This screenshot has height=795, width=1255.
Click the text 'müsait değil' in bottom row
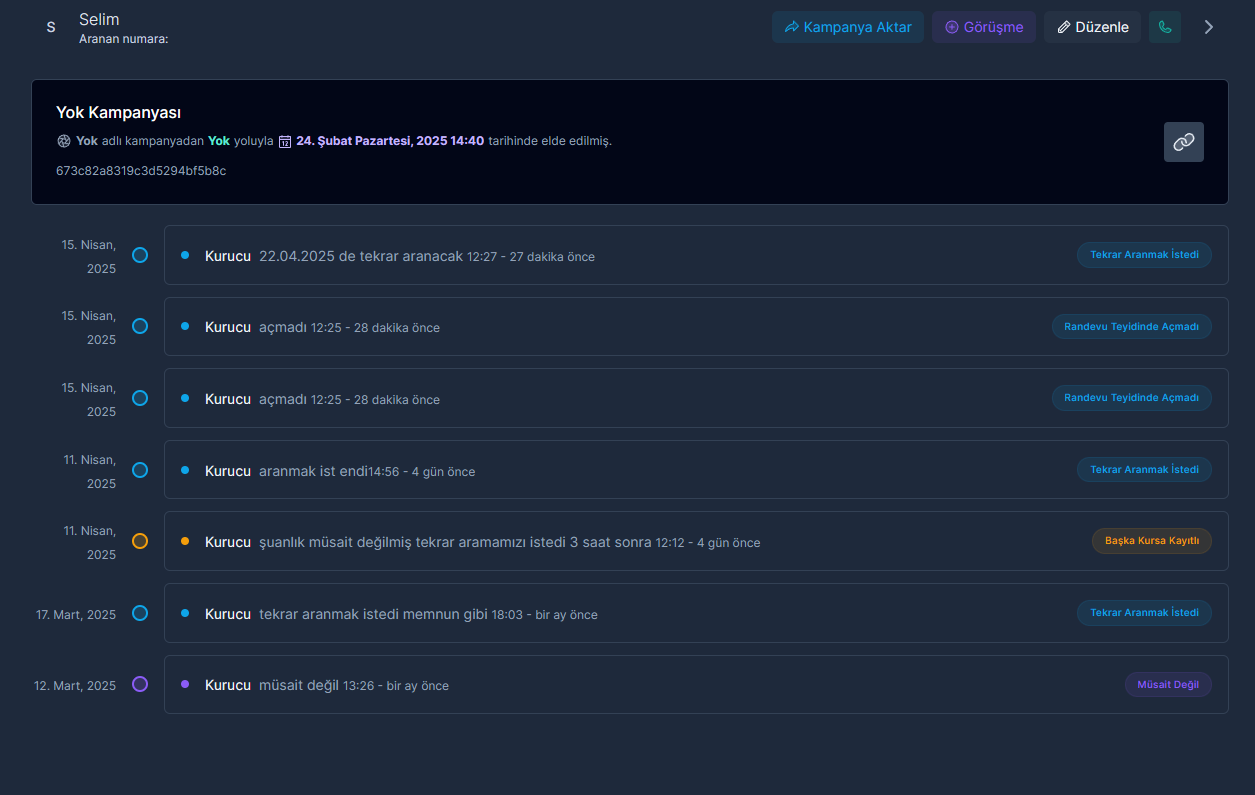click(299, 685)
